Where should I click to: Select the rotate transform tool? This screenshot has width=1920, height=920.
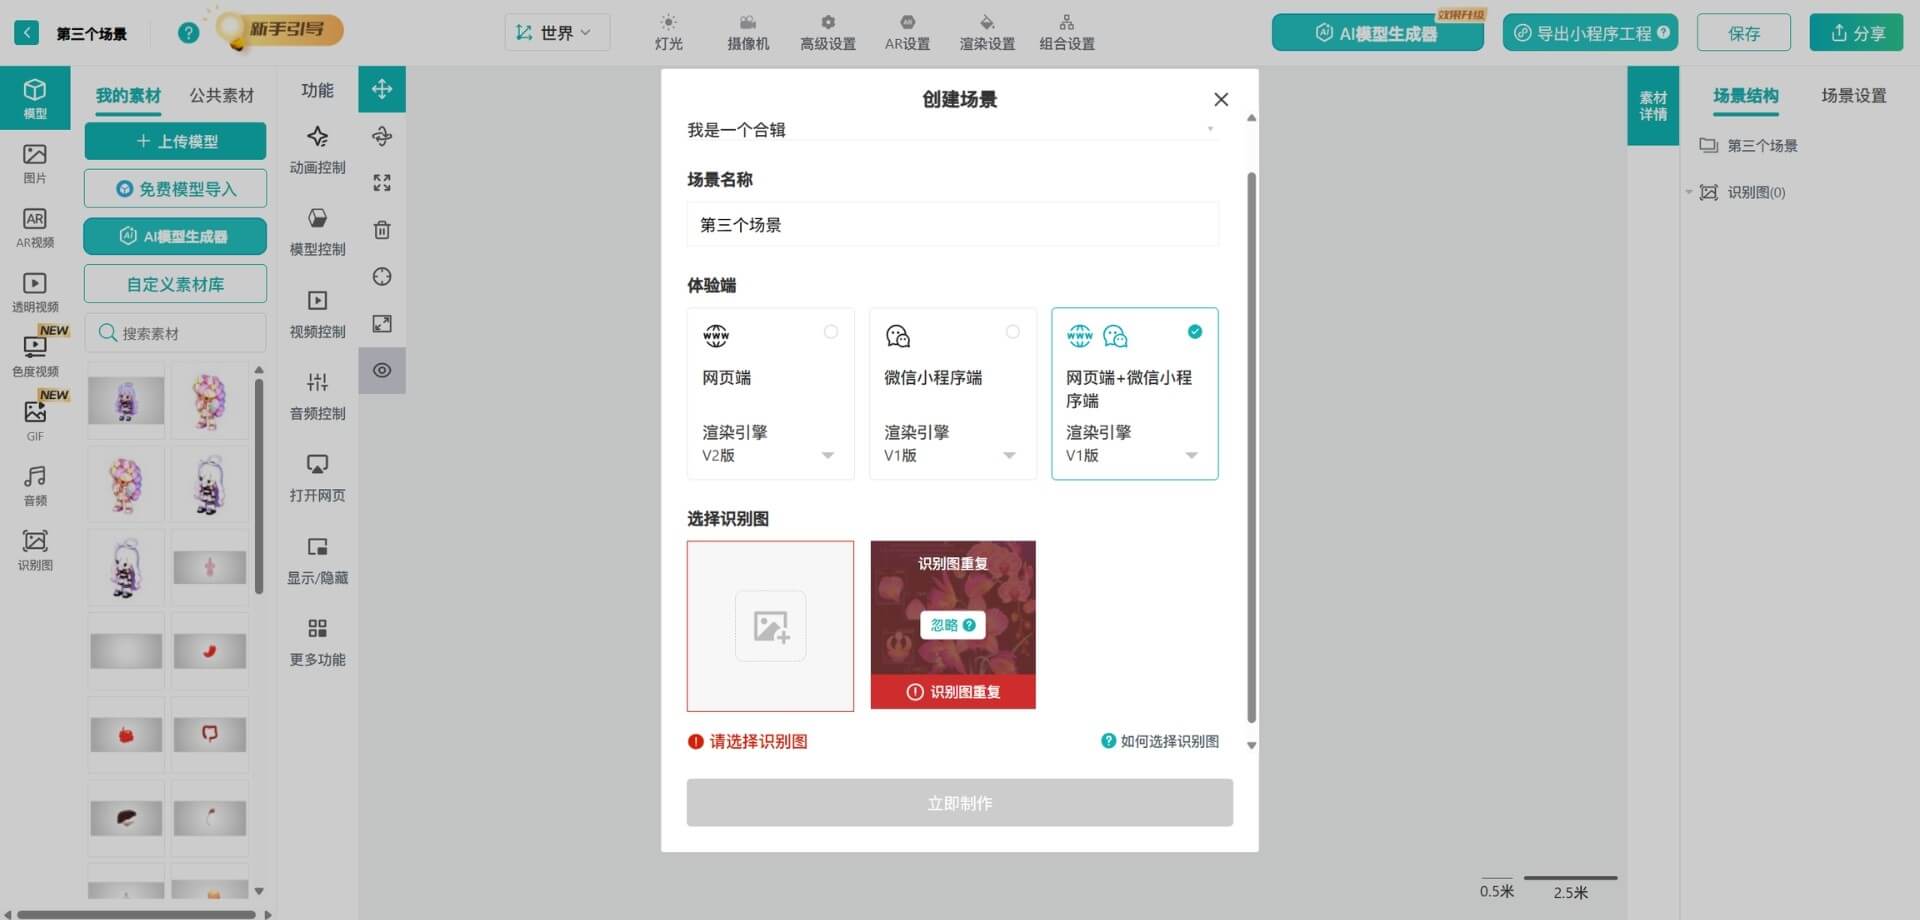coord(382,136)
